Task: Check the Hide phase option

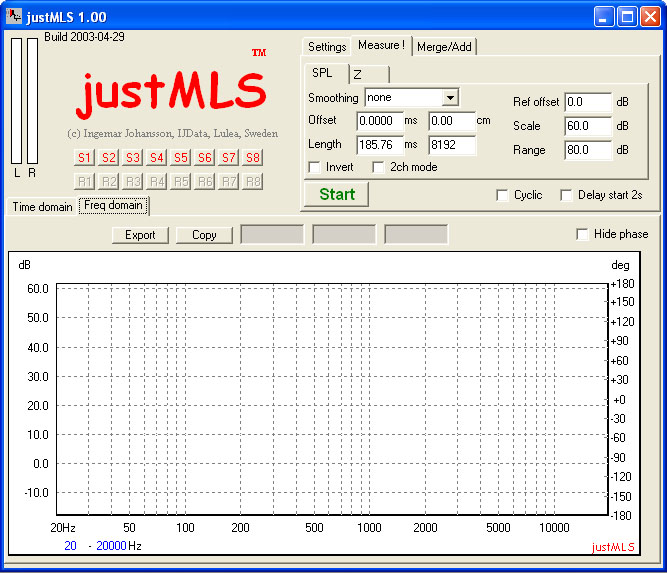Action: pos(582,234)
